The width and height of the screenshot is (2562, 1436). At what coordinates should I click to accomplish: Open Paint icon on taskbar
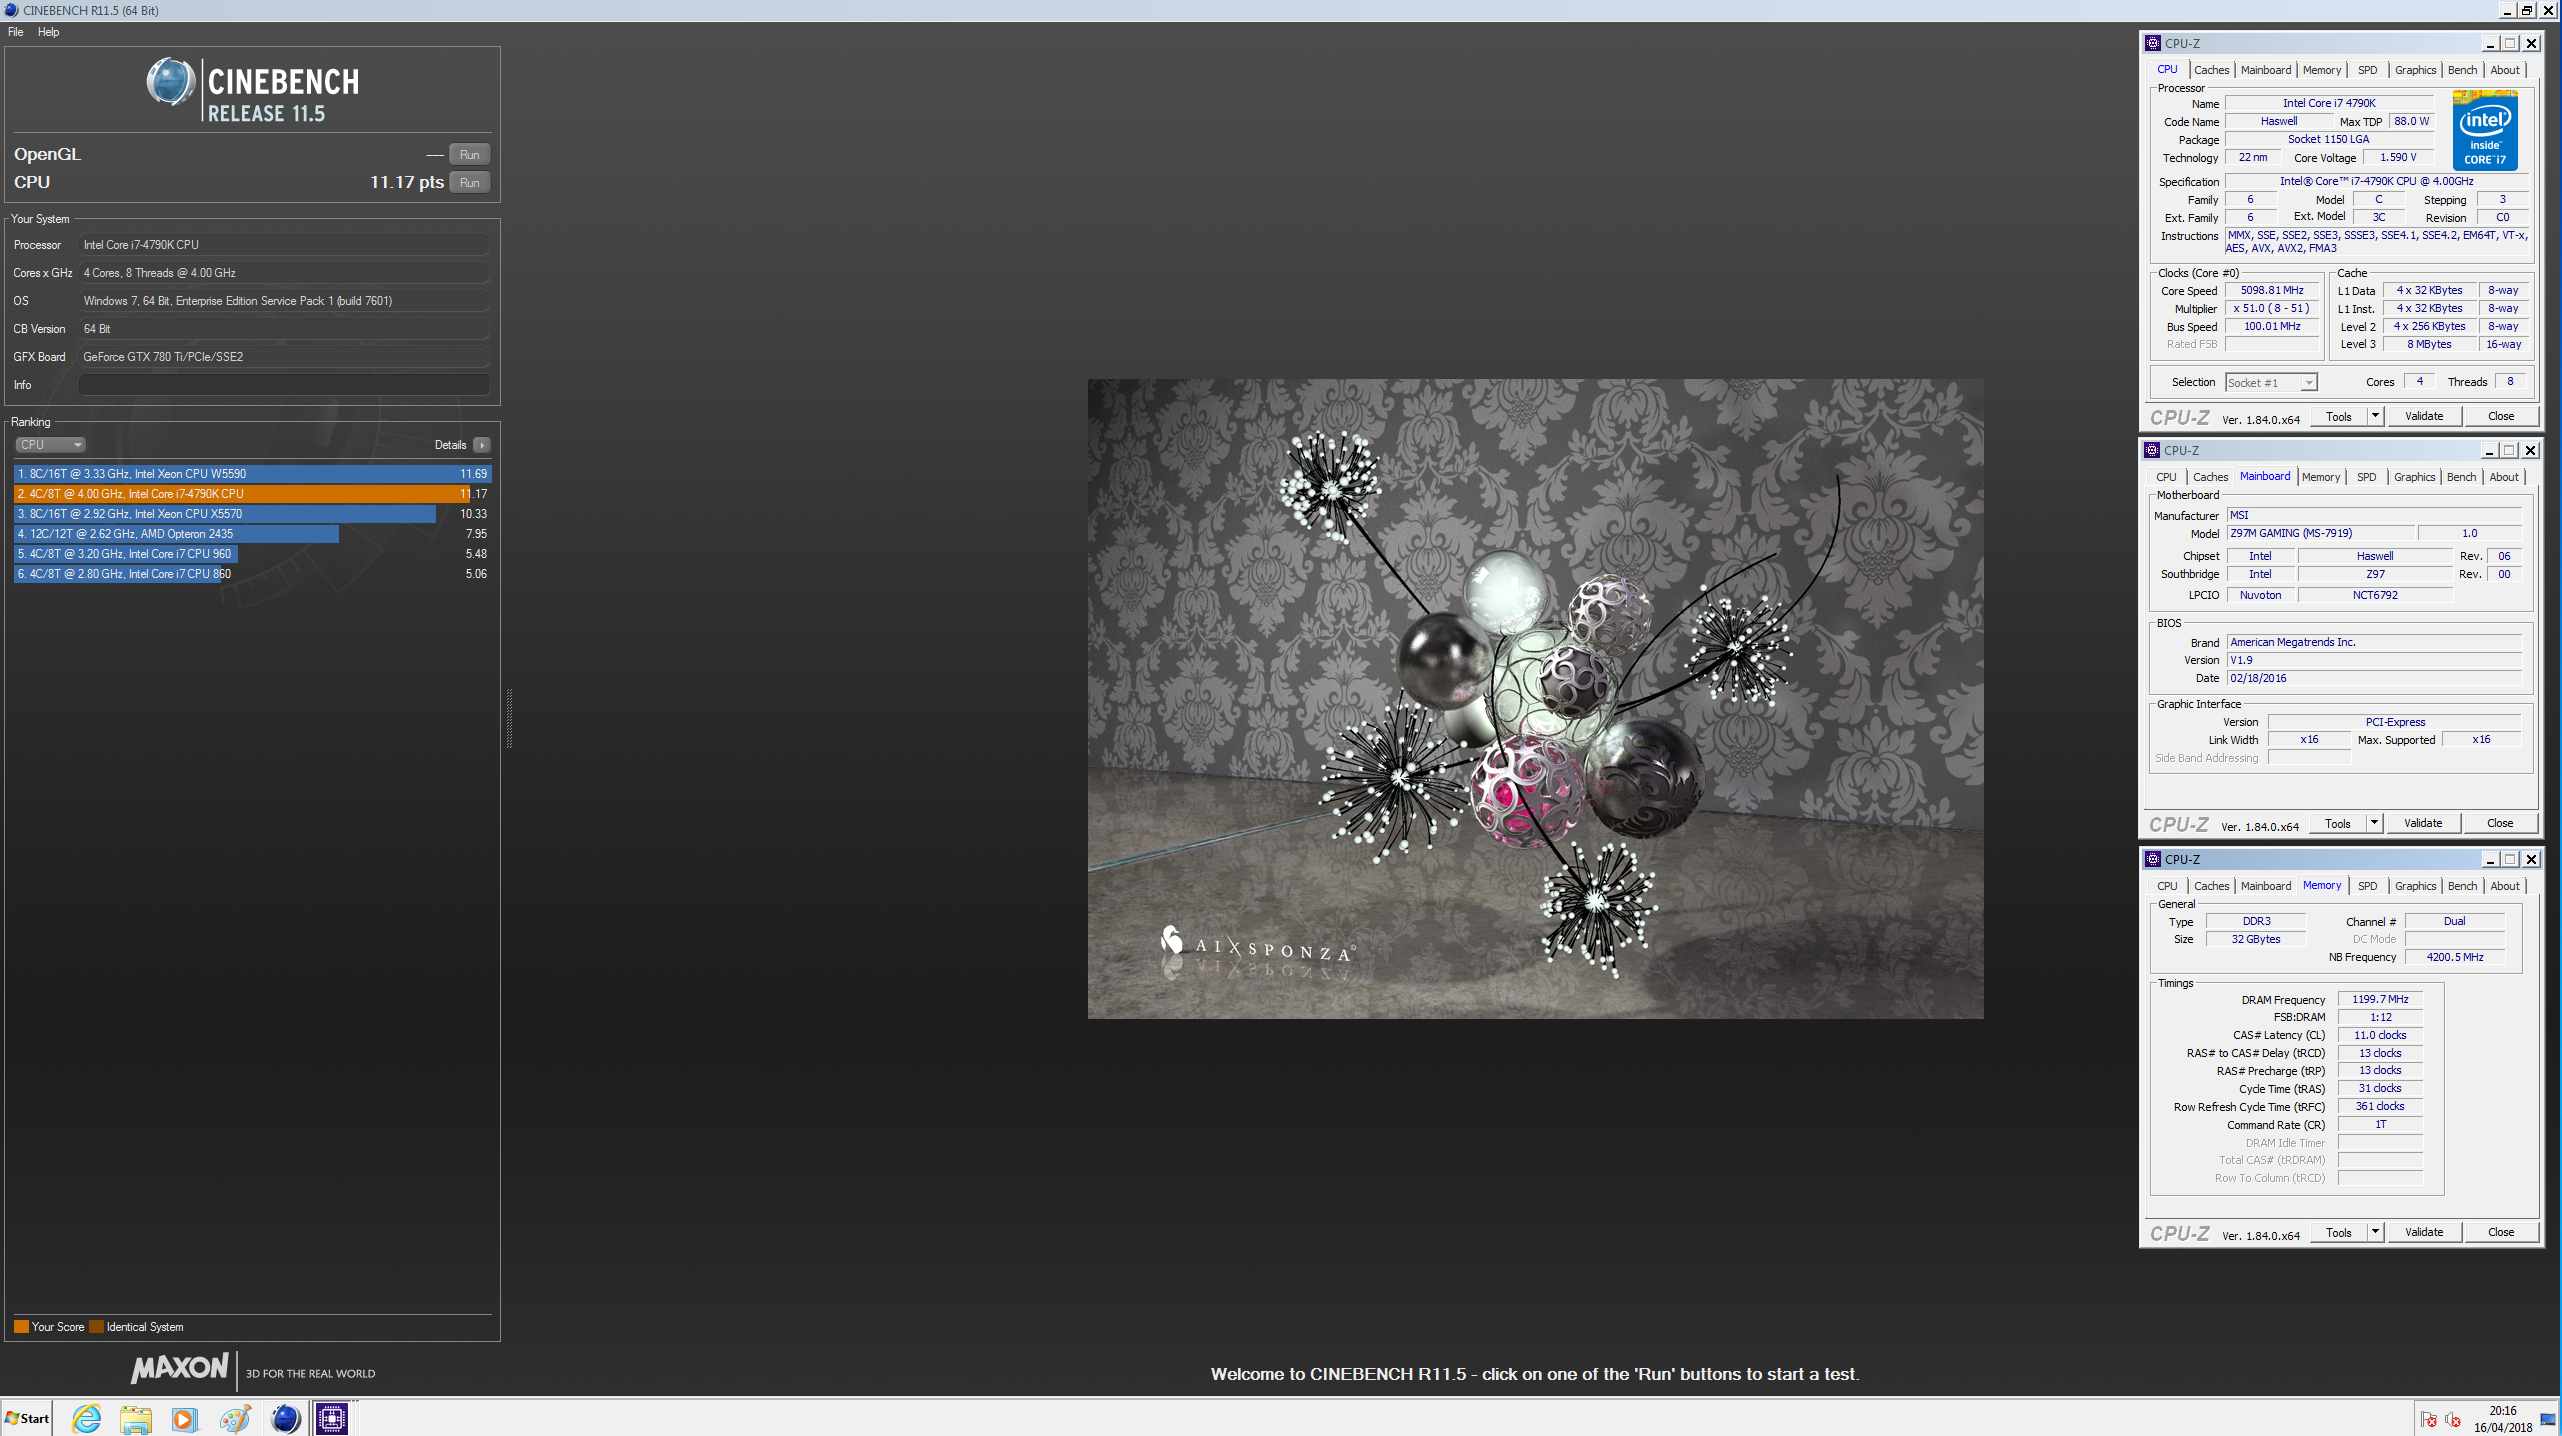(235, 1418)
